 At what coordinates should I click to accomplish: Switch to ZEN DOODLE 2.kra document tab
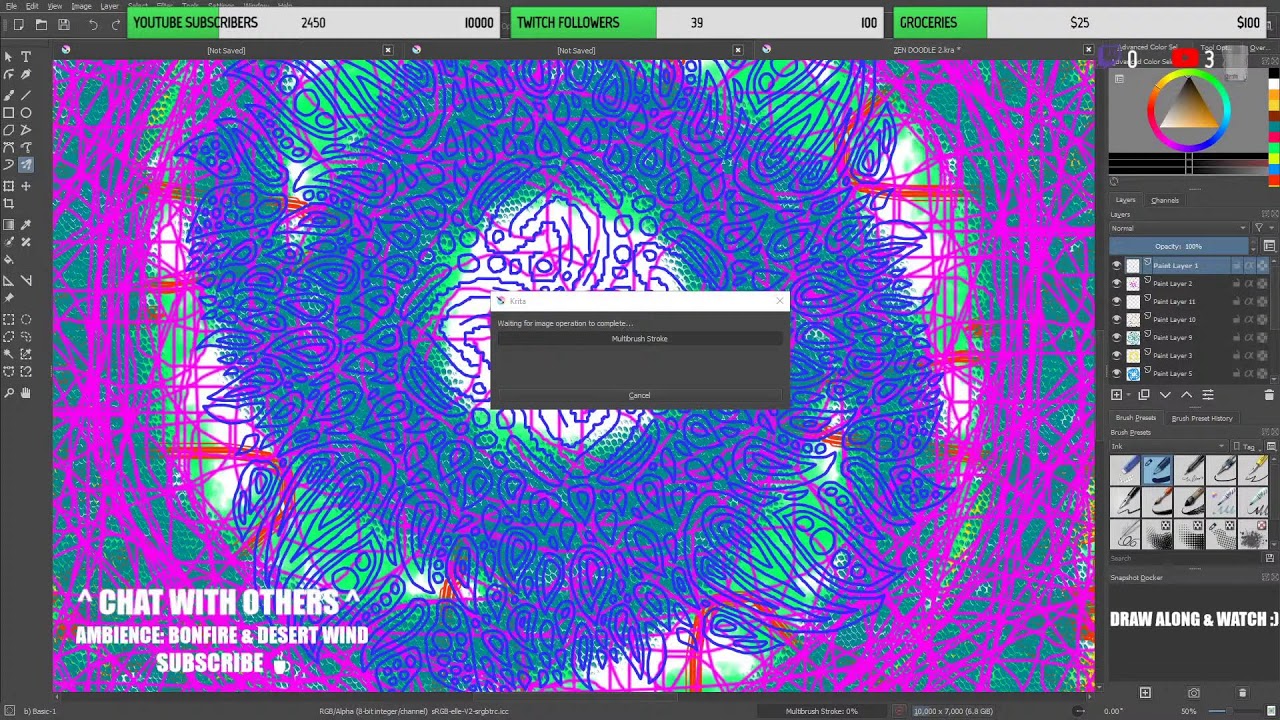click(927, 50)
